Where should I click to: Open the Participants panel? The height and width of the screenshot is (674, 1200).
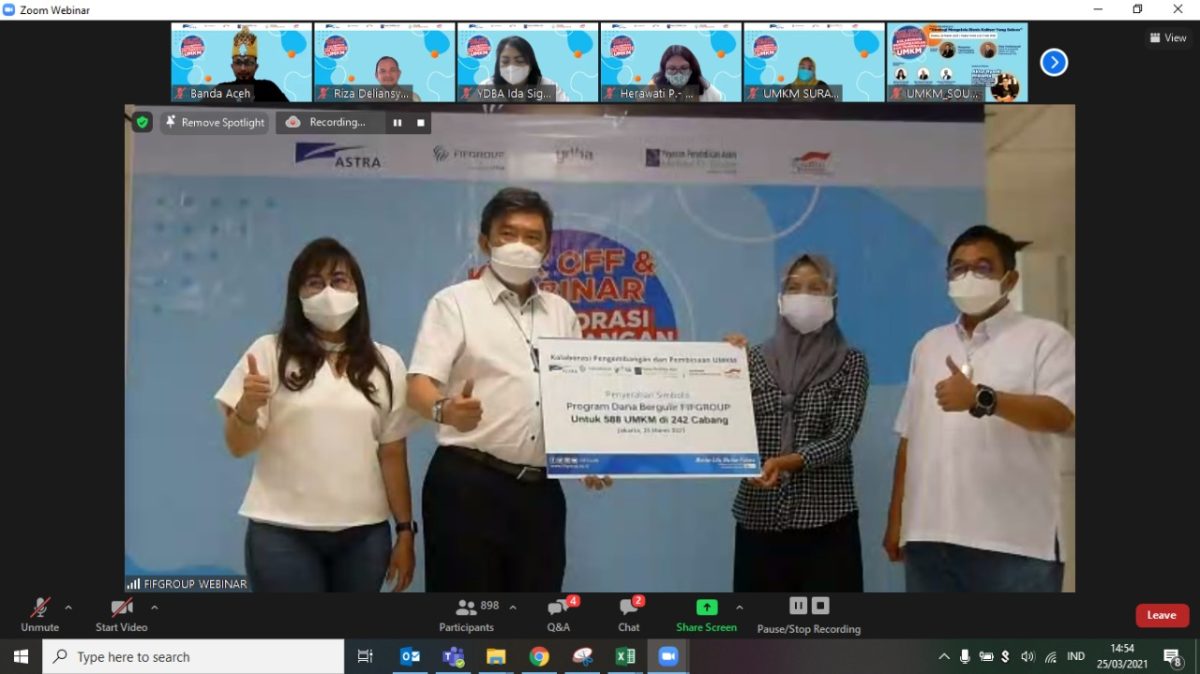coord(468,614)
